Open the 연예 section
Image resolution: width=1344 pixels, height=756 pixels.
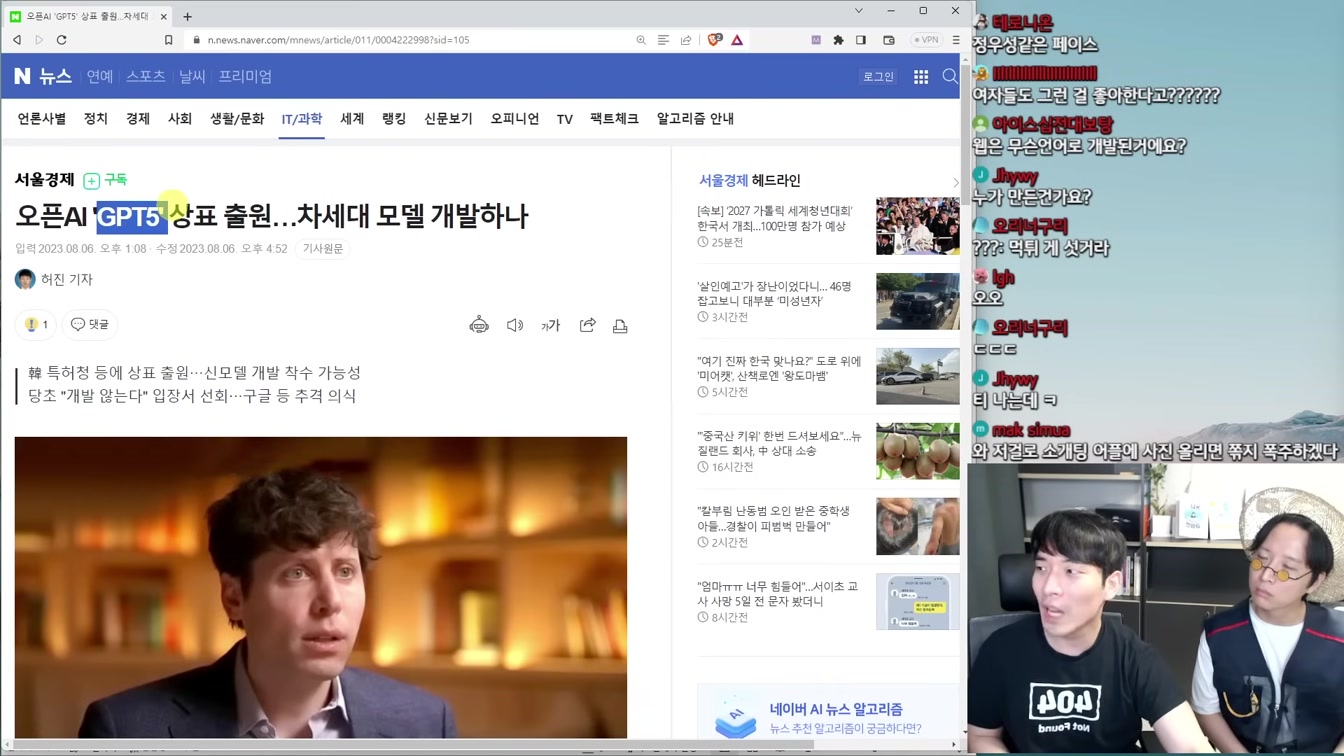coord(100,76)
